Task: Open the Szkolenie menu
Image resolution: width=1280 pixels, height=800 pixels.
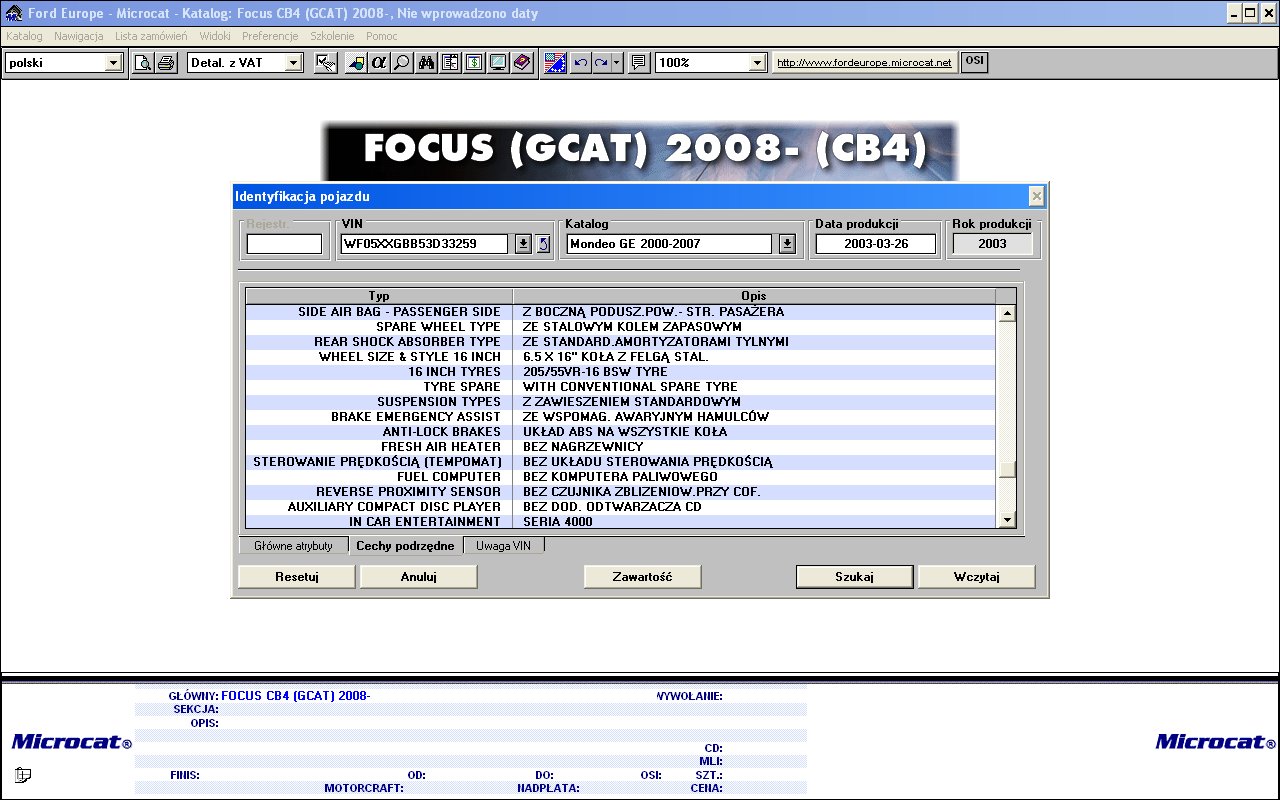Action: coord(332,36)
